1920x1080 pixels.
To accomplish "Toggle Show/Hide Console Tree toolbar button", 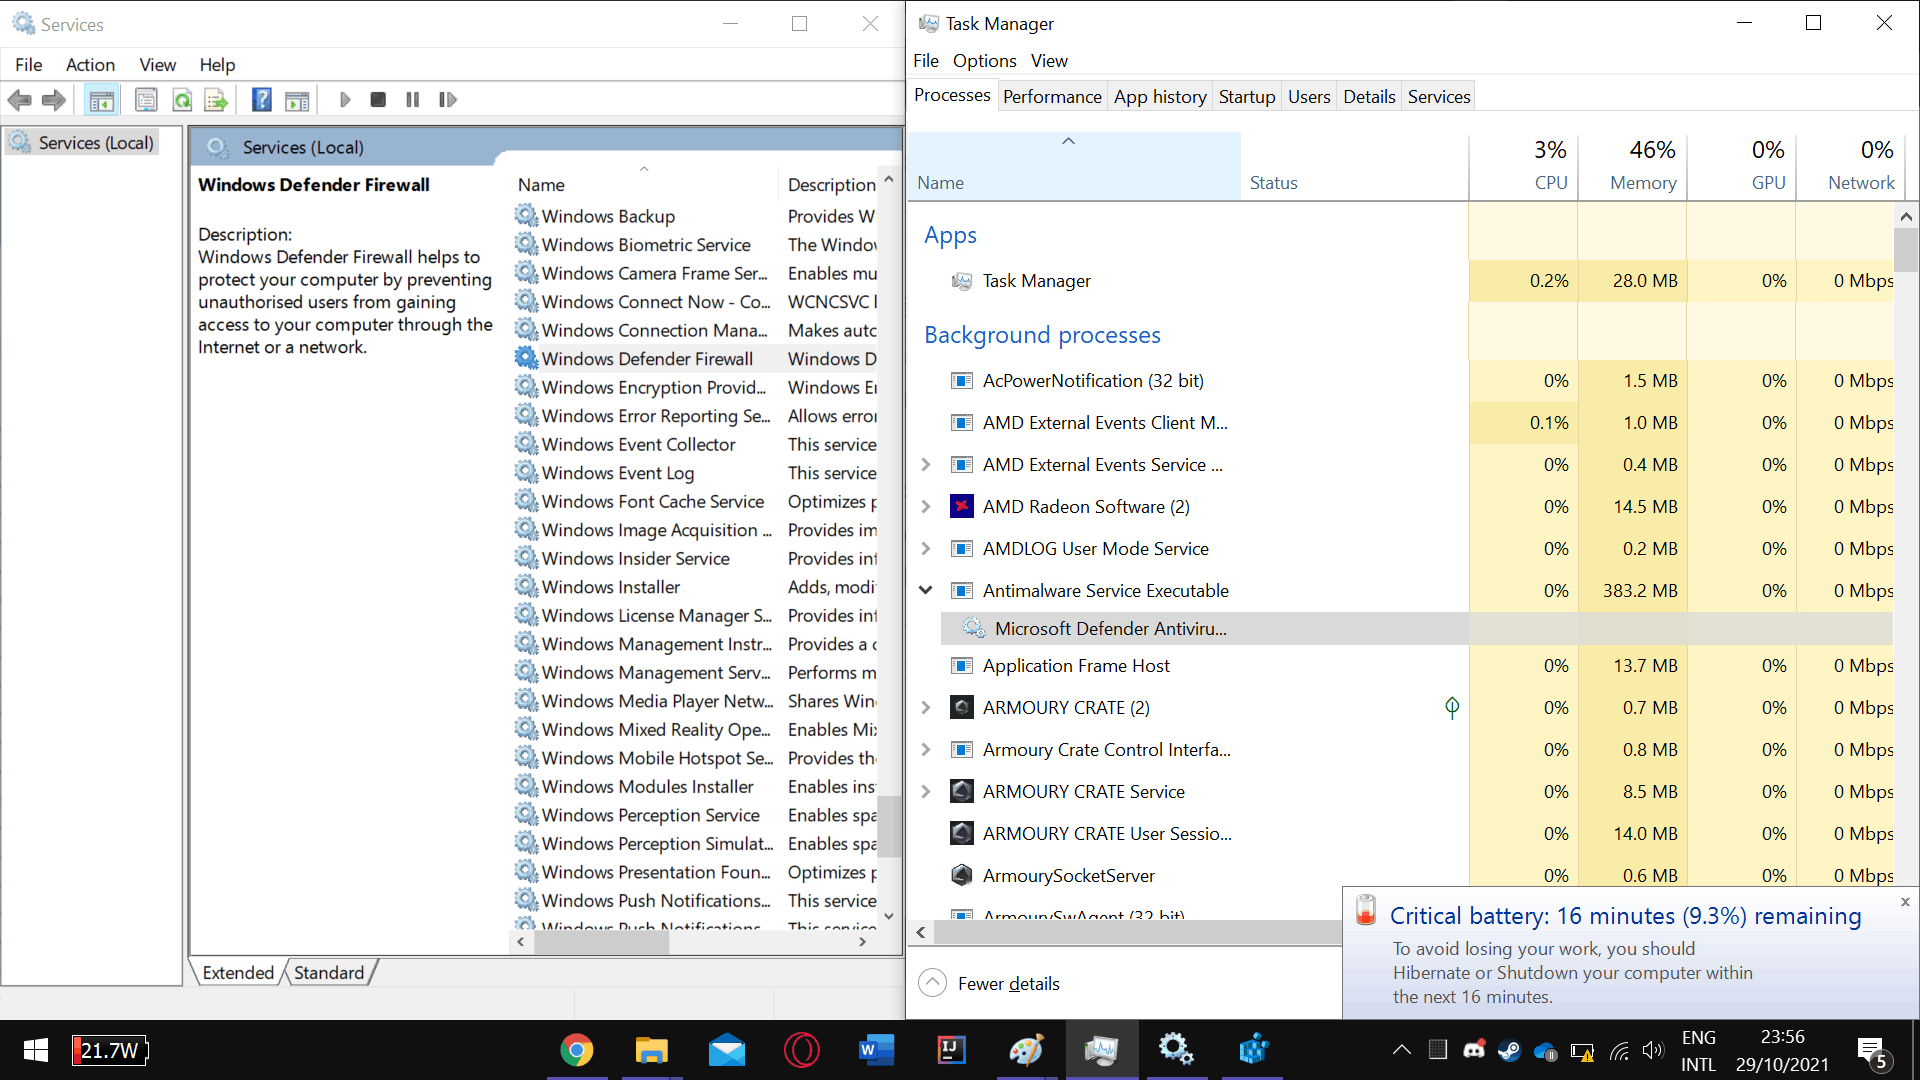I will click(102, 100).
